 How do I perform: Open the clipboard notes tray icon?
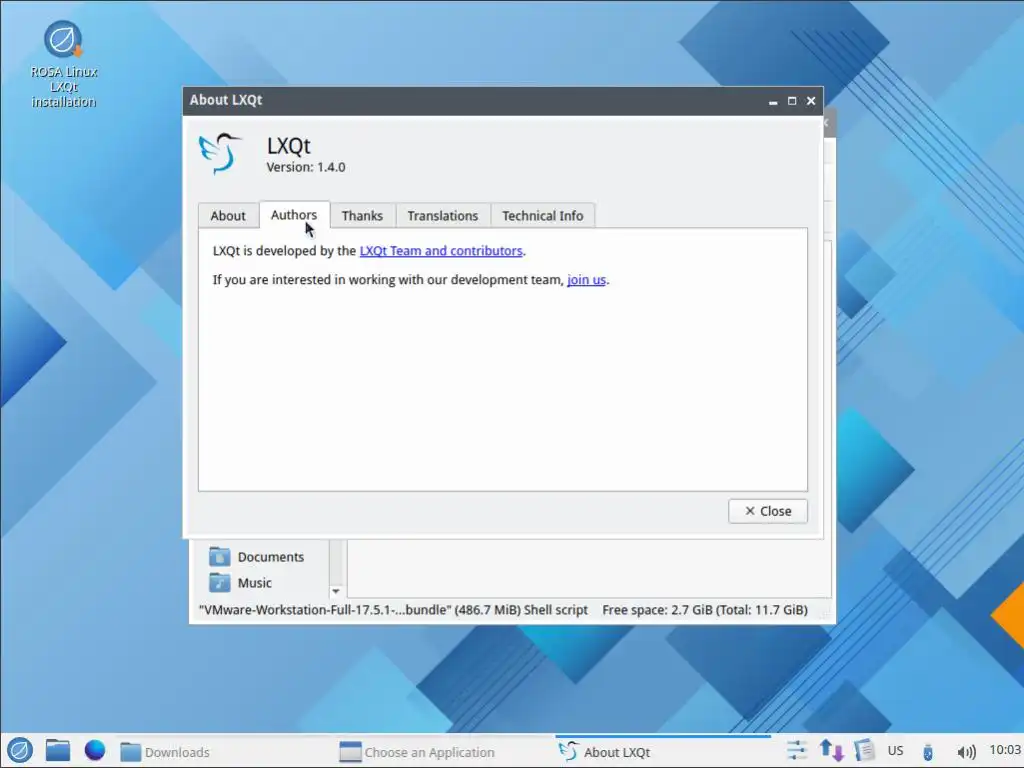tap(864, 750)
